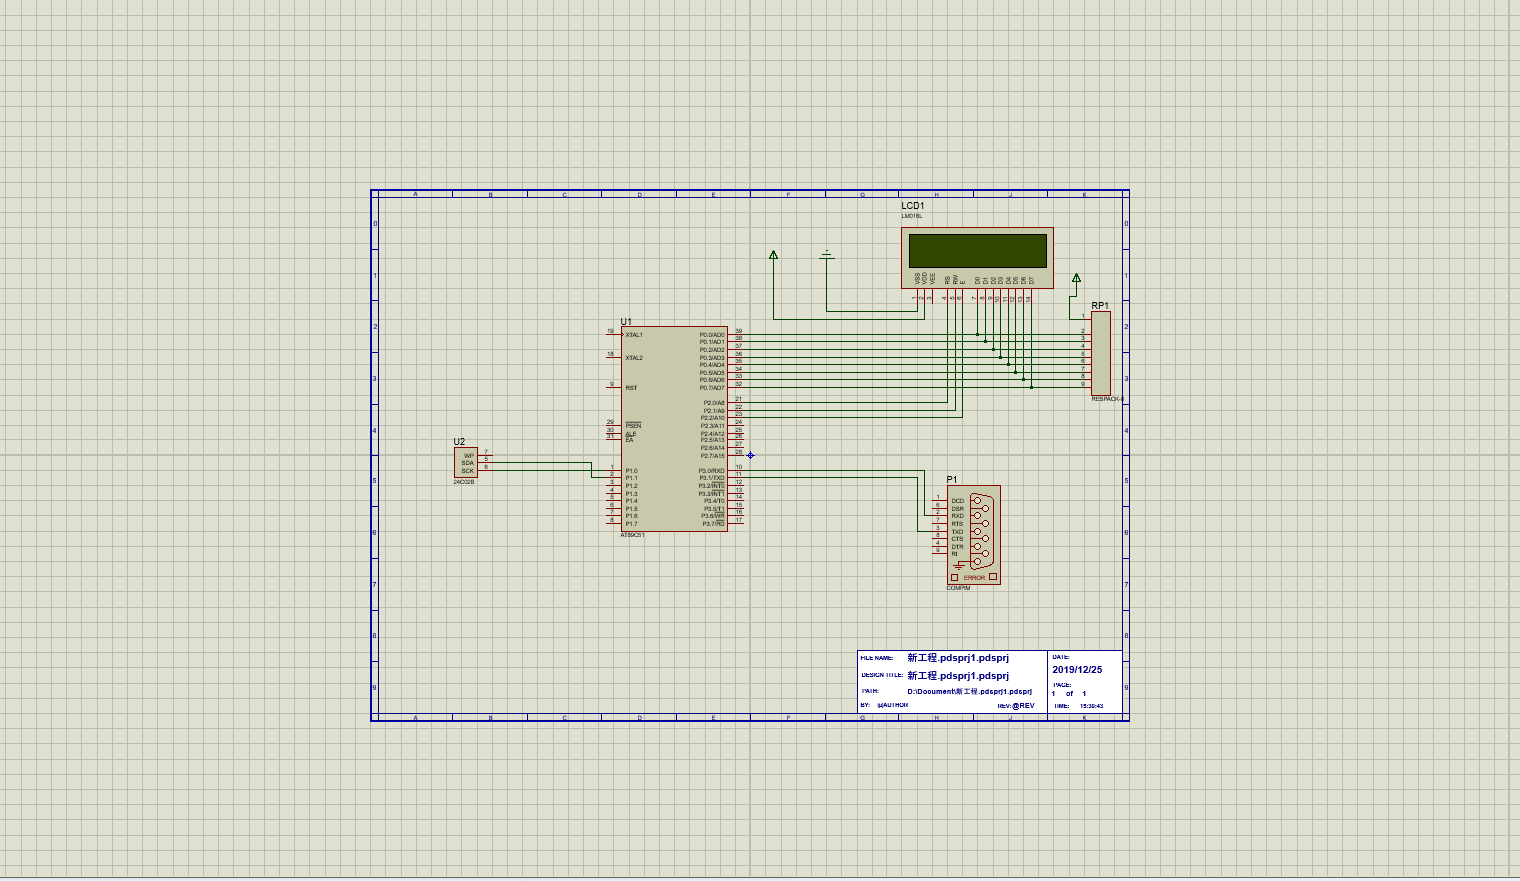Select the U1 AT89C51 microcontroller body
This screenshot has height=881, width=1520.
point(674,429)
